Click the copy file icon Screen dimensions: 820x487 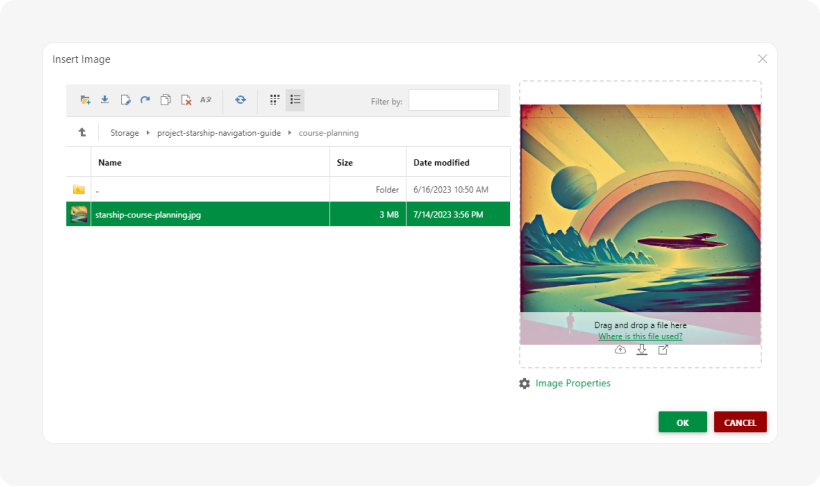[x=165, y=99]
